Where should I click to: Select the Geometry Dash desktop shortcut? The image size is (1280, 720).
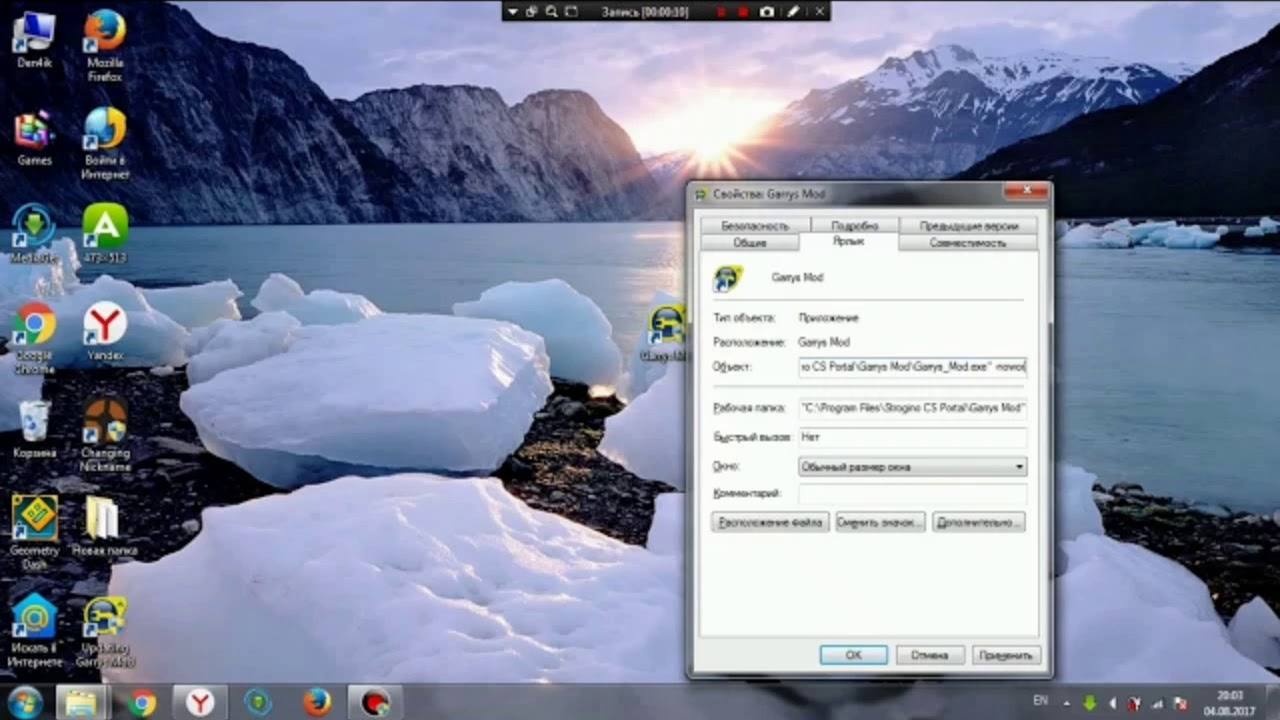[x=34, y=532]
